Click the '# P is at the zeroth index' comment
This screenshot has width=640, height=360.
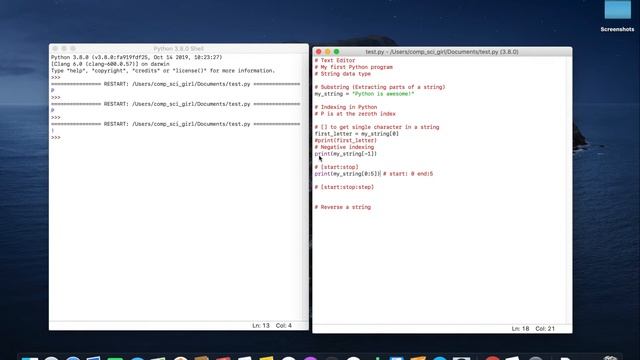(355, 114)
